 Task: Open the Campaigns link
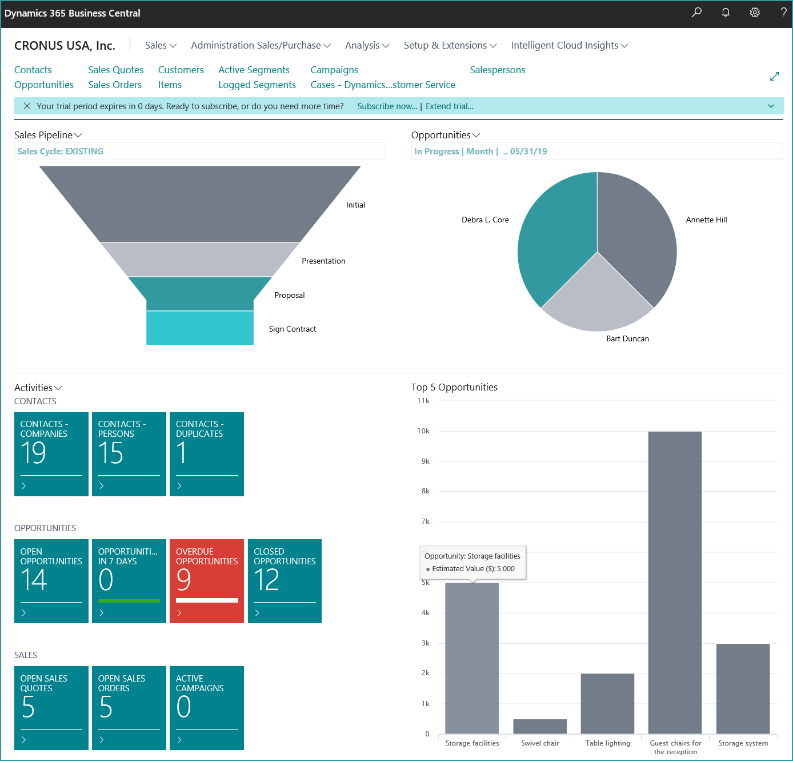[334, 70]
